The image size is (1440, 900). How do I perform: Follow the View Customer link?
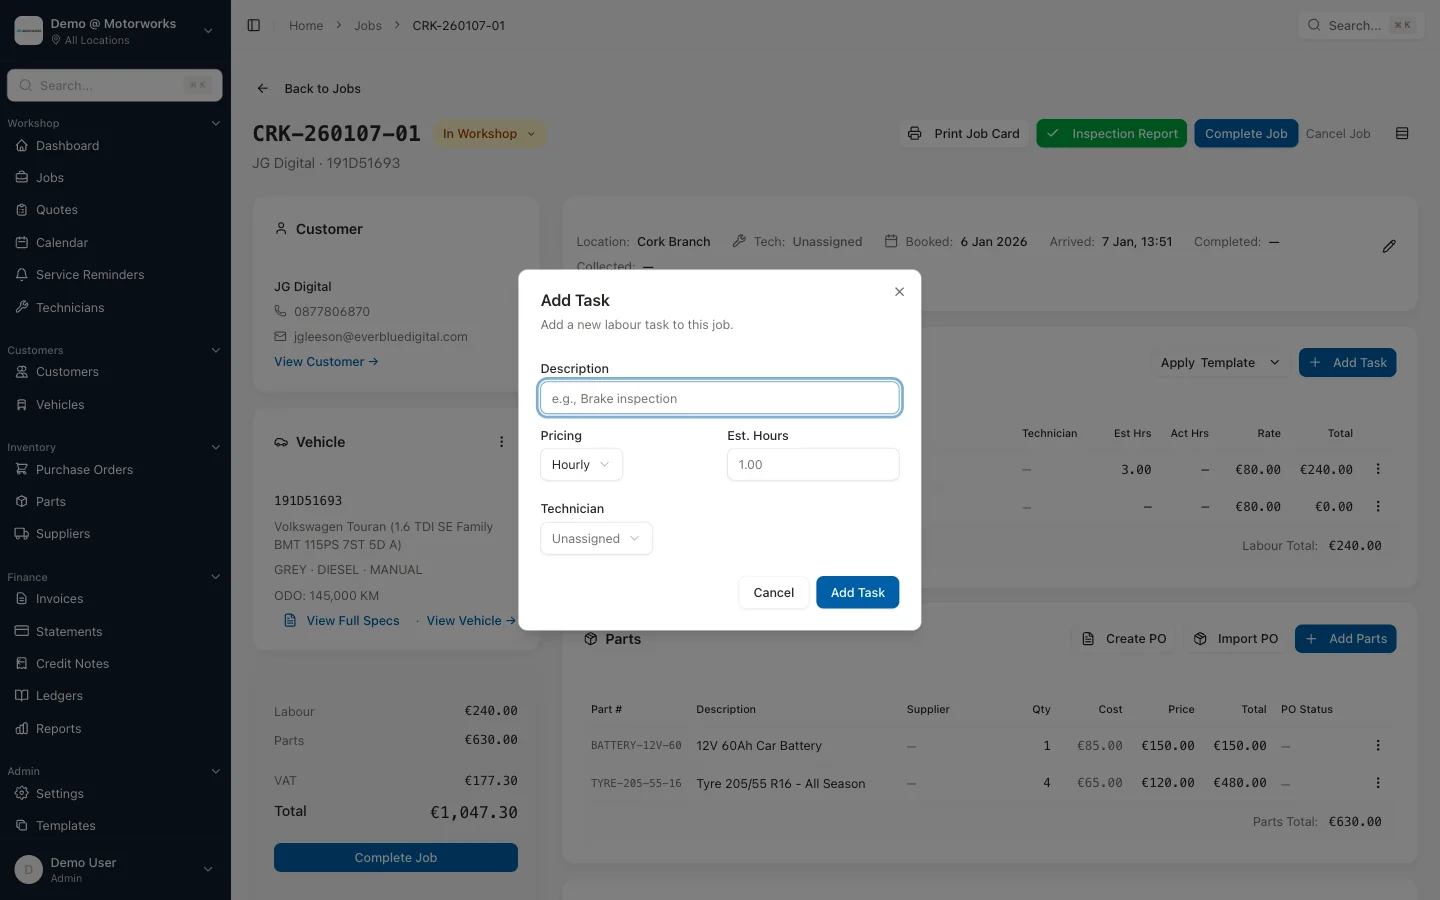[x=326, y=361]
